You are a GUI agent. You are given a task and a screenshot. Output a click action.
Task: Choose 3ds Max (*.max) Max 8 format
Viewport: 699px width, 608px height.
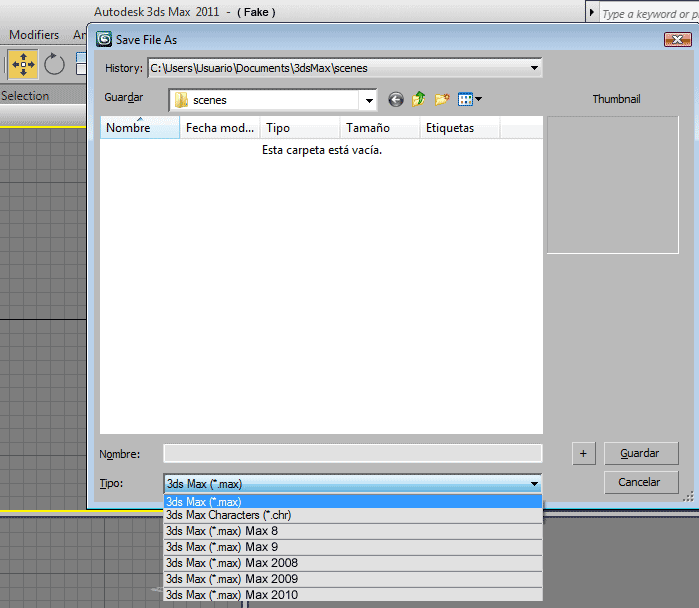pos(353,531)
